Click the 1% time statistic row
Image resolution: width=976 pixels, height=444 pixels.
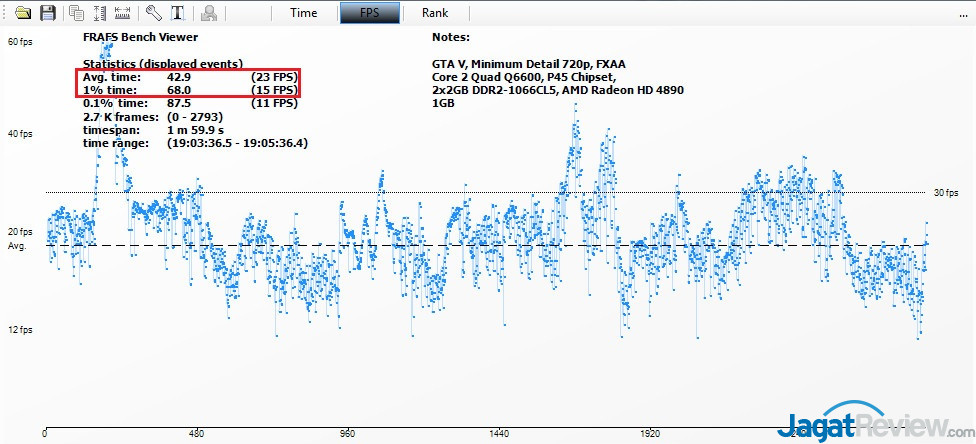(x=189, y=89)
